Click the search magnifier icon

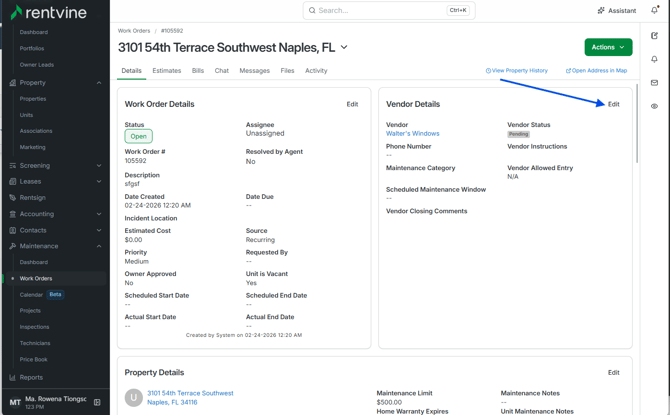[x=312, y=10]
